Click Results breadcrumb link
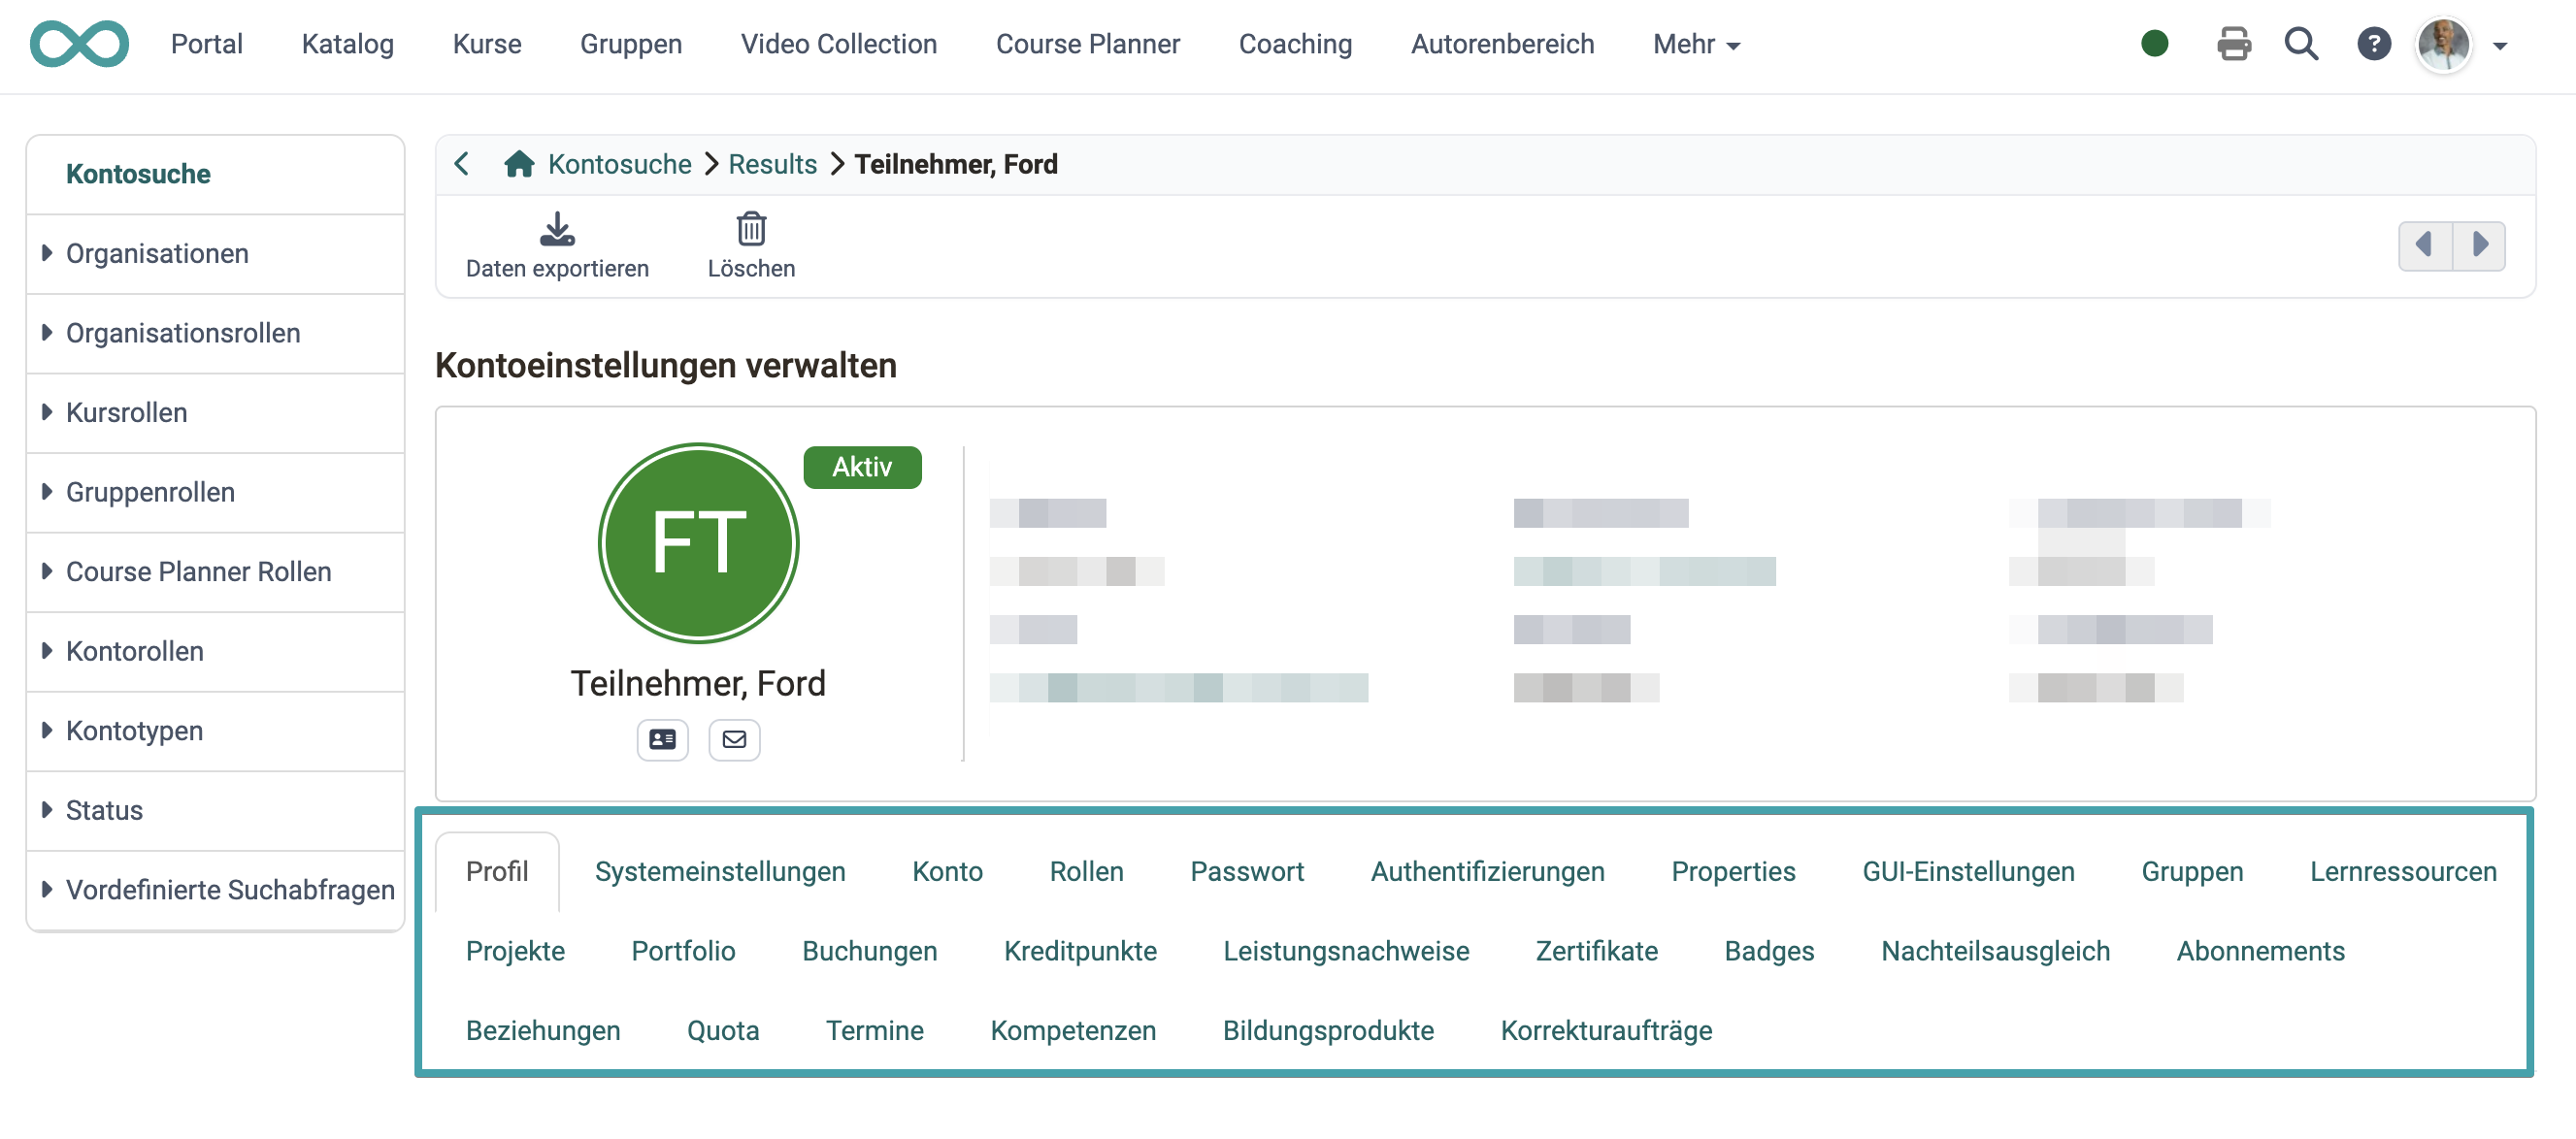Screen dimensions: 2576x1139 772,164
